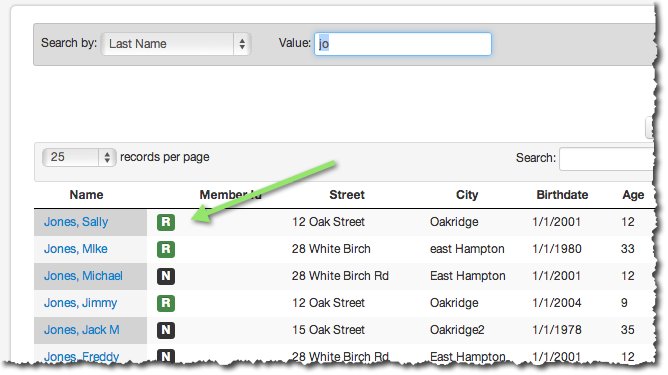The height and width of the screenshot is (375, 668).
Task: Click the R badge for Jones, Jimmy
Action: point(166,303)
